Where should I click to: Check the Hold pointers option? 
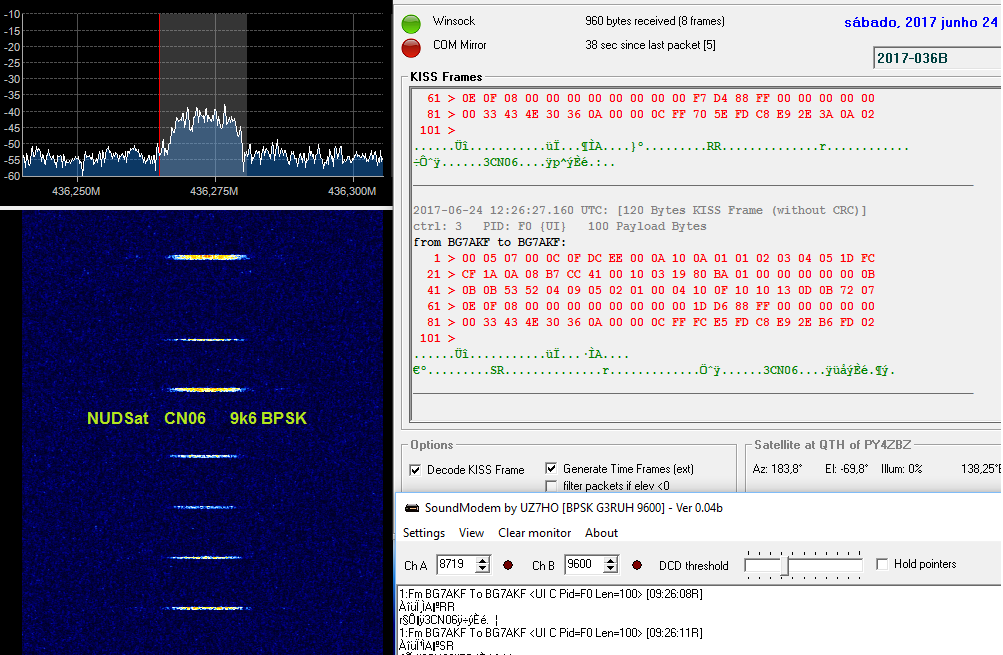pos(881,564)
